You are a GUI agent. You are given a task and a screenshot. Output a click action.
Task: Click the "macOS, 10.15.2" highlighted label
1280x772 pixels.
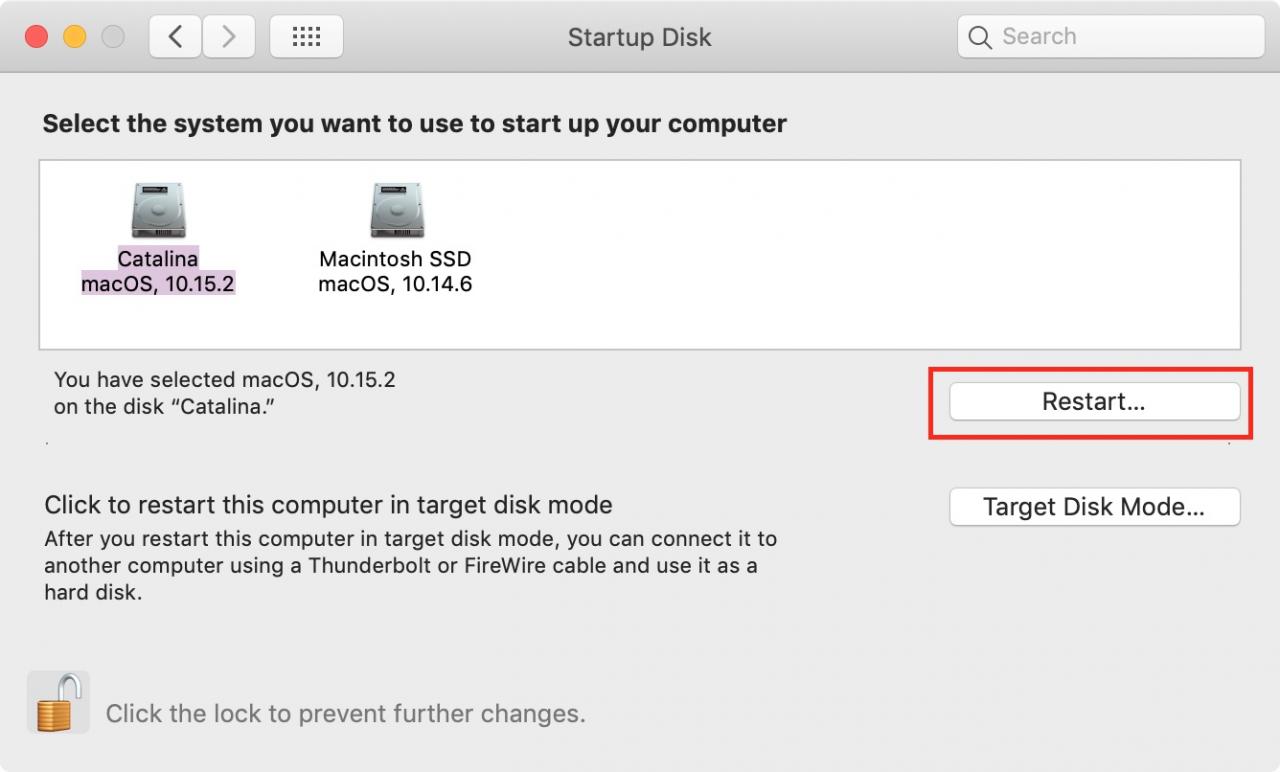[x=158, y=285]
